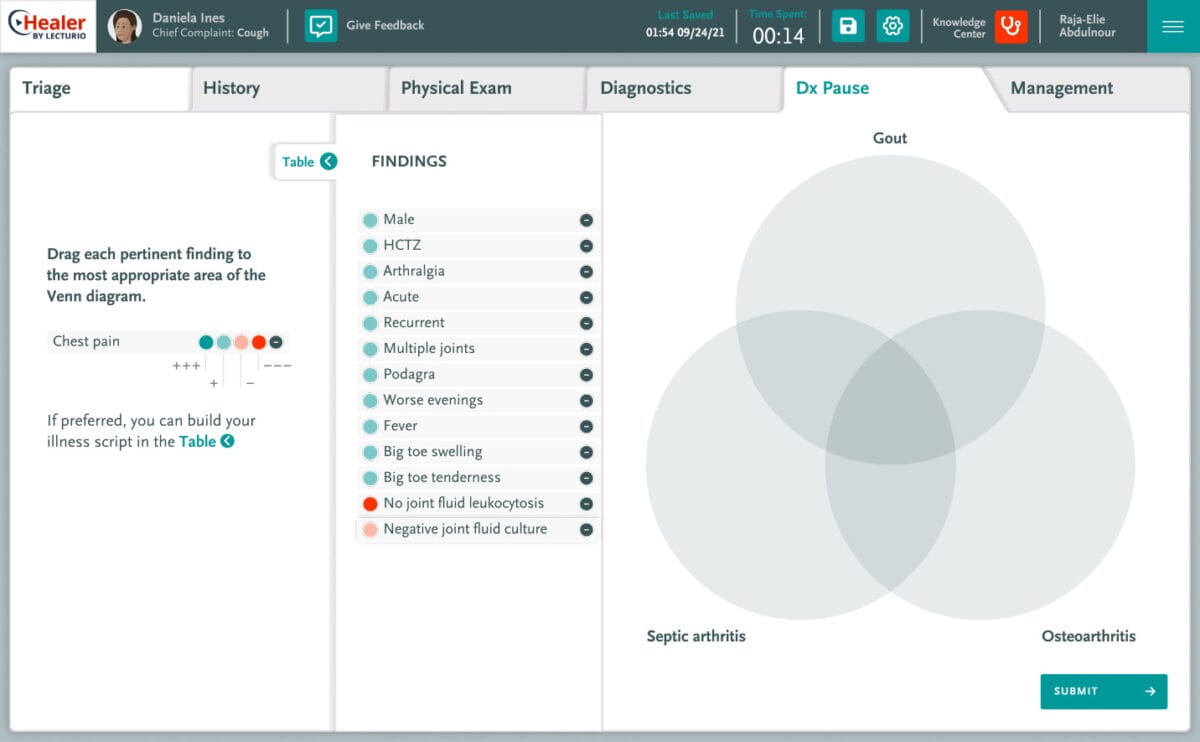Toggle dot beside Negative joint fluid culture
Image resolution: width=1200 pixels, height=742 pixels.
tap(370, 530)
